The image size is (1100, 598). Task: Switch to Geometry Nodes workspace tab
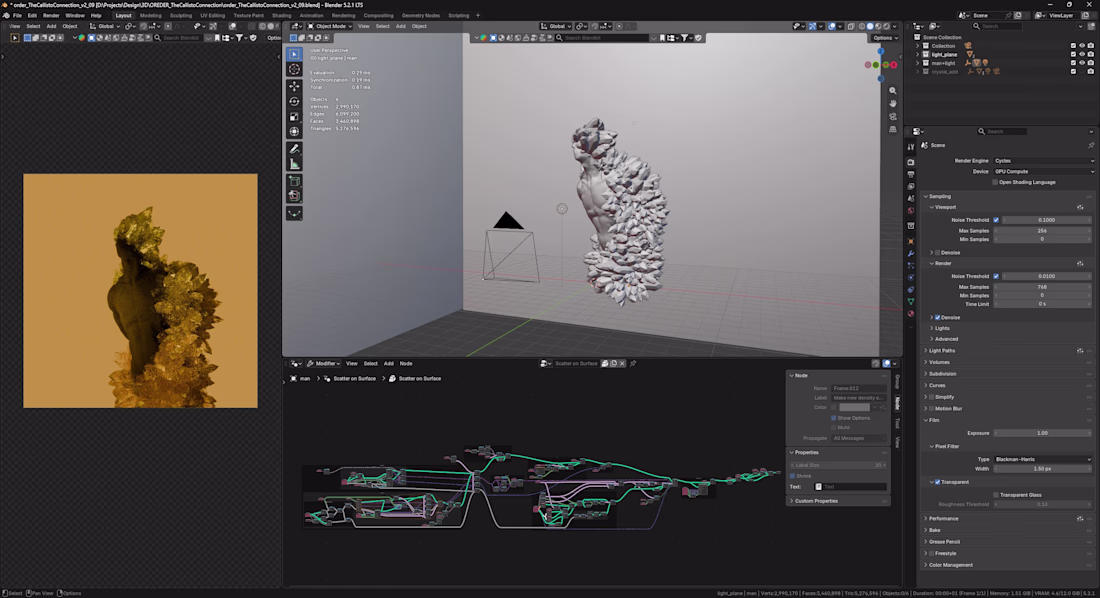click(x=421, y=15)
